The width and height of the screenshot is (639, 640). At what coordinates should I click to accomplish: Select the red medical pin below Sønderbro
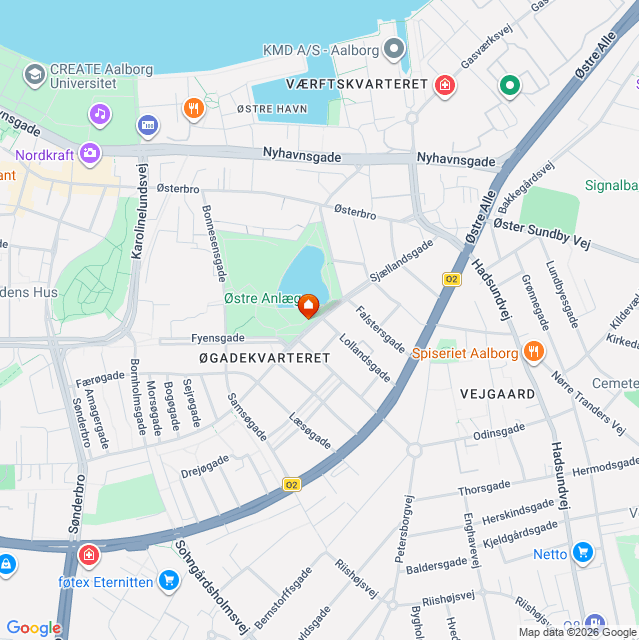[x=89, y=556]
